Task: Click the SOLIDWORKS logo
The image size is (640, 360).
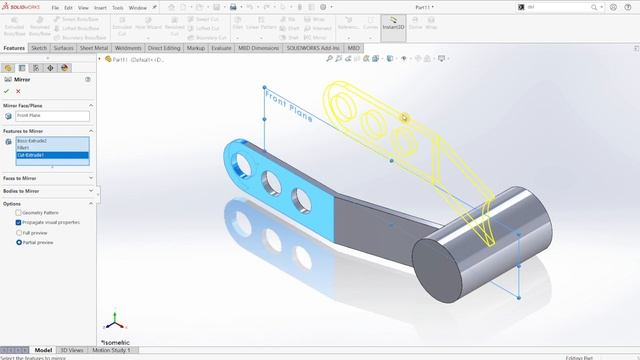Action: 21,7
